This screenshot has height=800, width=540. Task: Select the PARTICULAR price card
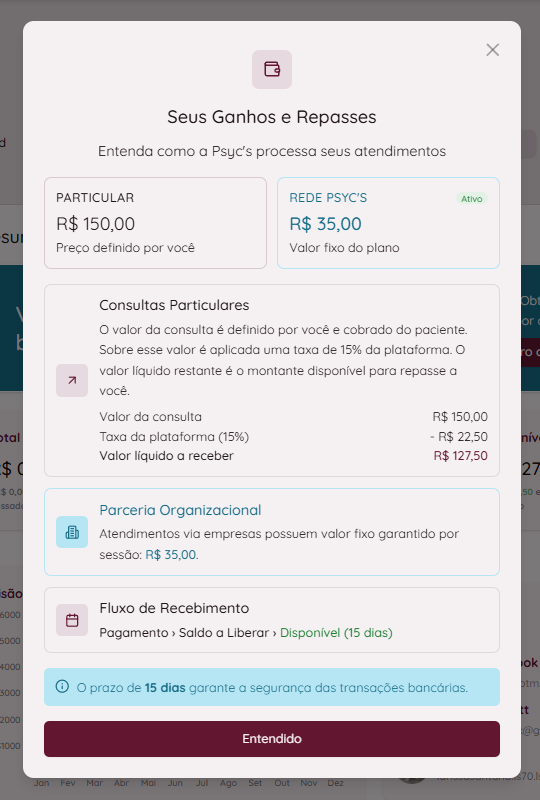[x=156, y=223]
